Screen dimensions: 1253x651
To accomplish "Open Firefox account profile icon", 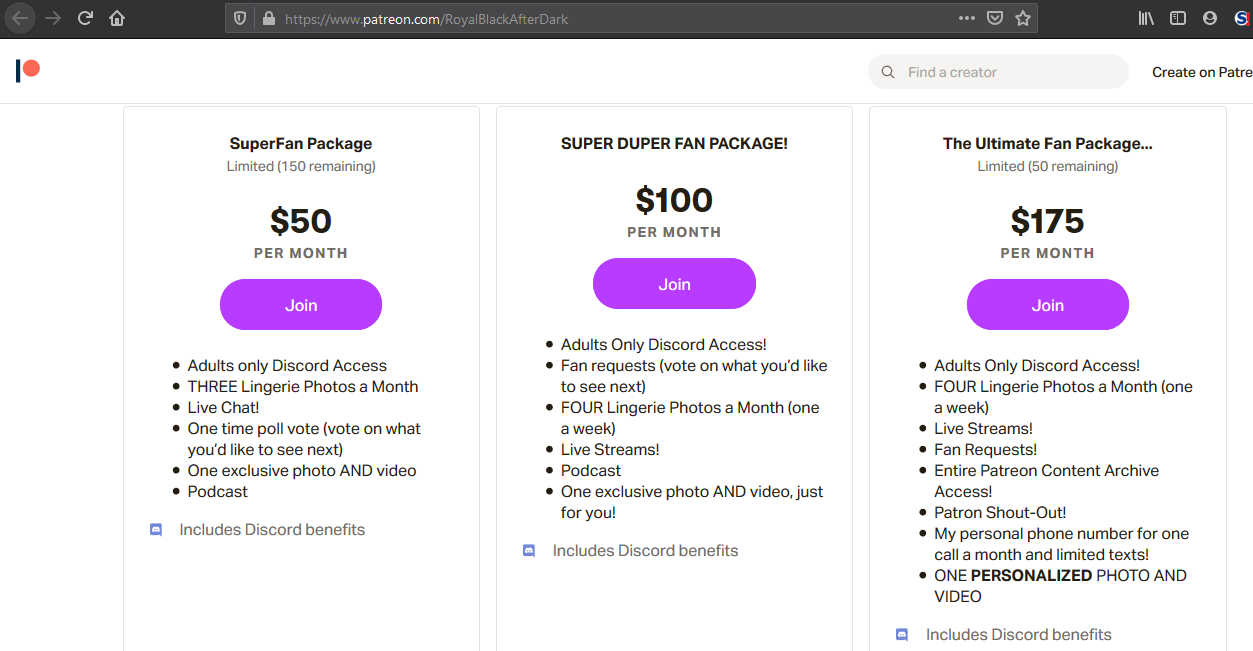I will coord(1210,18).
